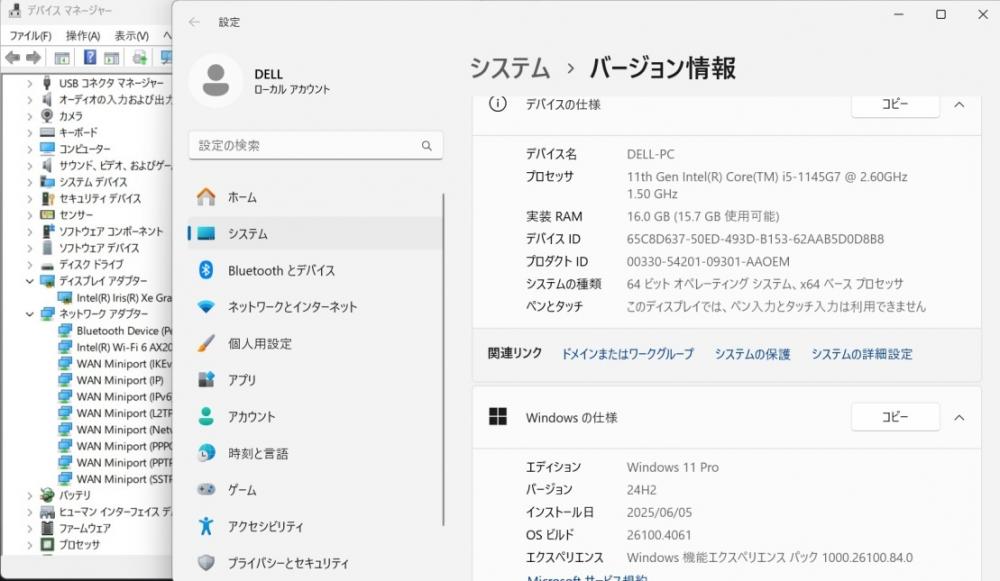Screen dimensions: 1000x581
Task: Open ゲーム settings category
Action: click(315, 490)
